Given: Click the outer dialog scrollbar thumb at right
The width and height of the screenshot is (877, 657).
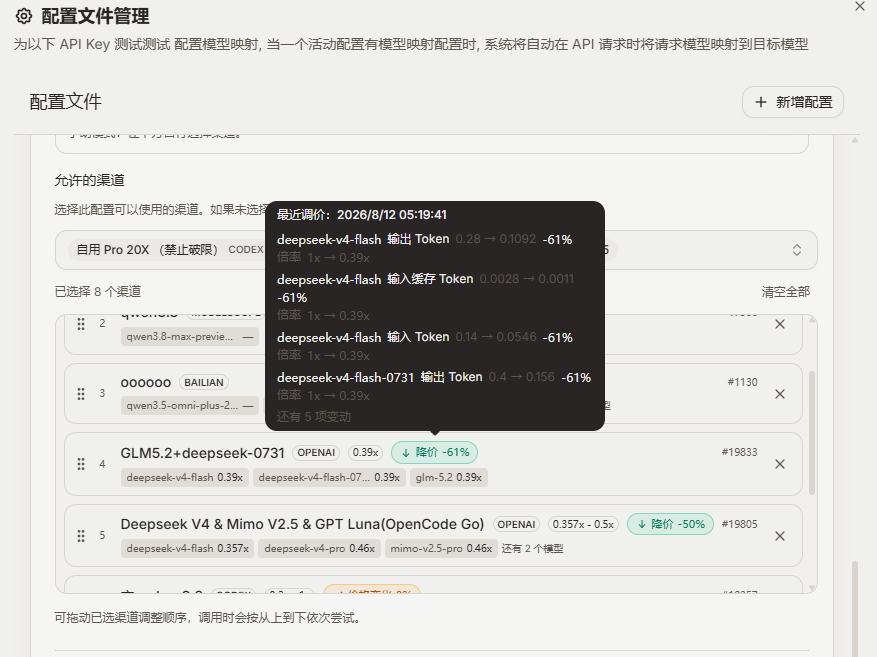Looking at the screenshot, I should (x=855, y=608).
